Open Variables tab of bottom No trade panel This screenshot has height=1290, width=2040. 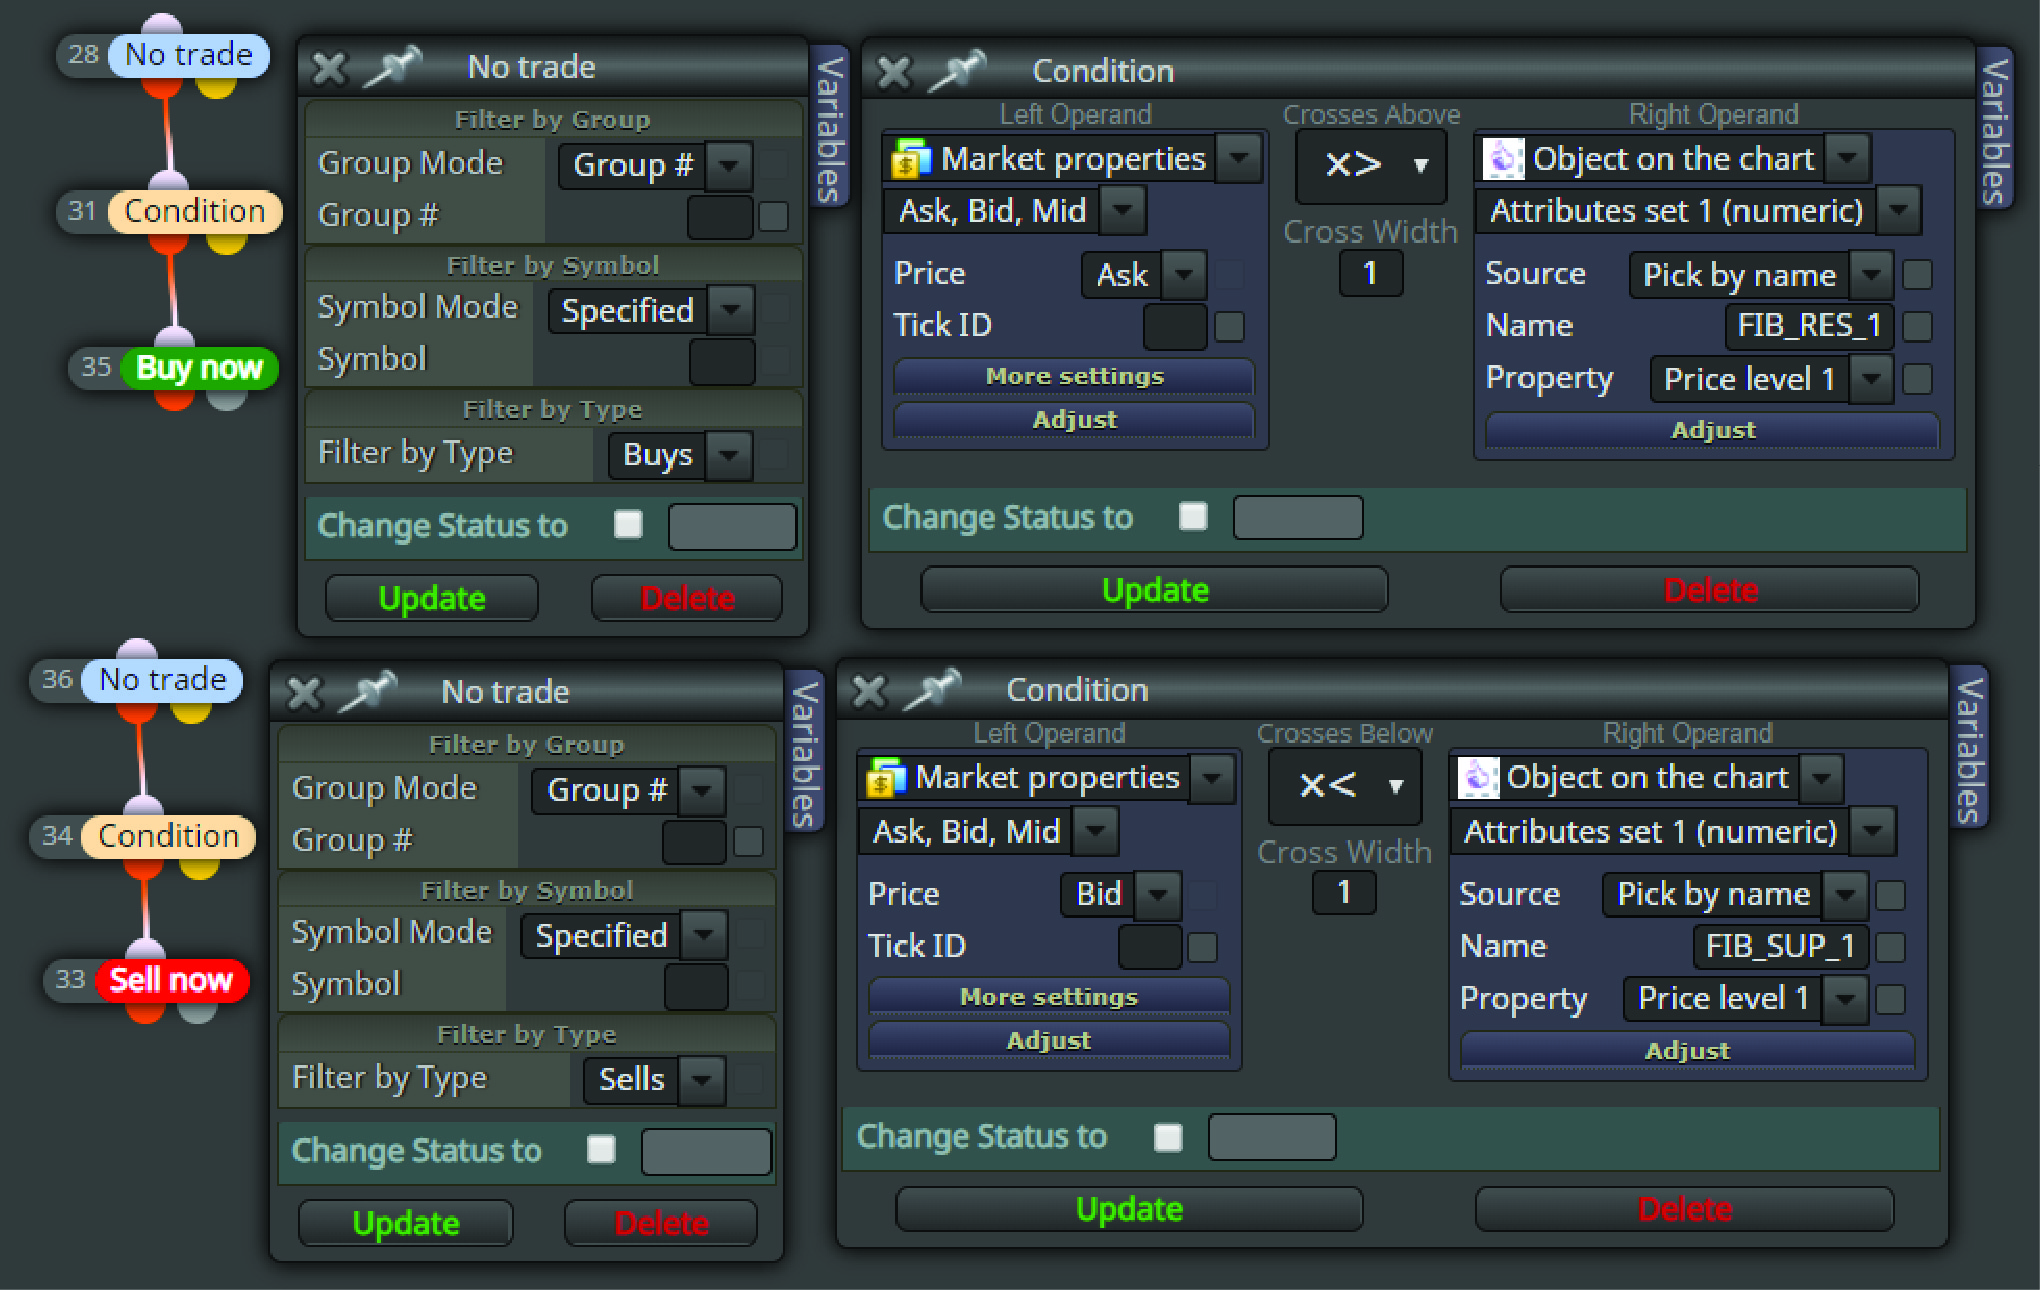pos(804,752)
